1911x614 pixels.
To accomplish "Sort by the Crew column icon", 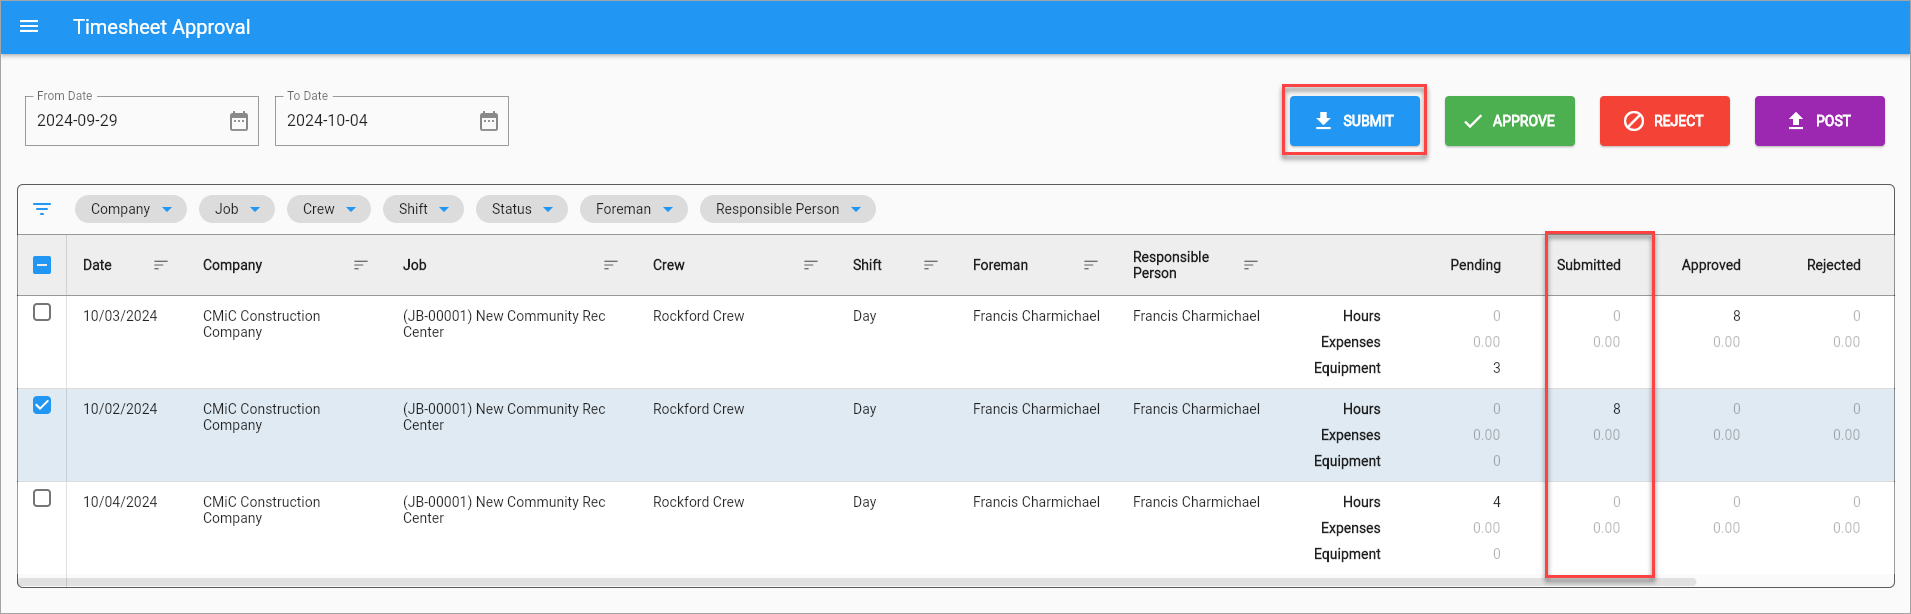I will (811, 265).
